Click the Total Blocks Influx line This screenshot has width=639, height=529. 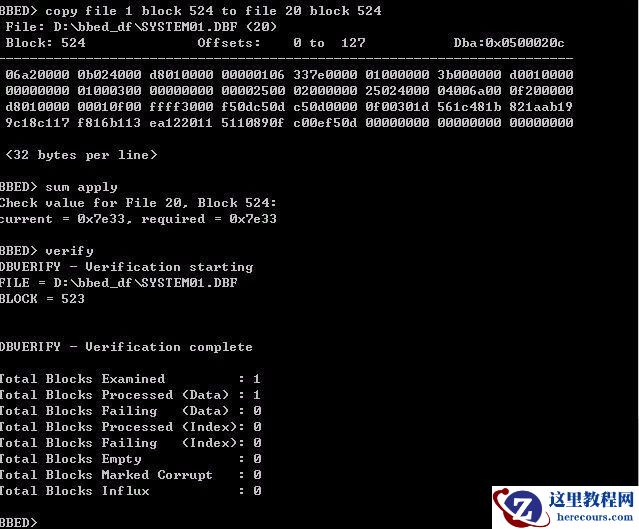pyautogui.click(x=130, y=490)
